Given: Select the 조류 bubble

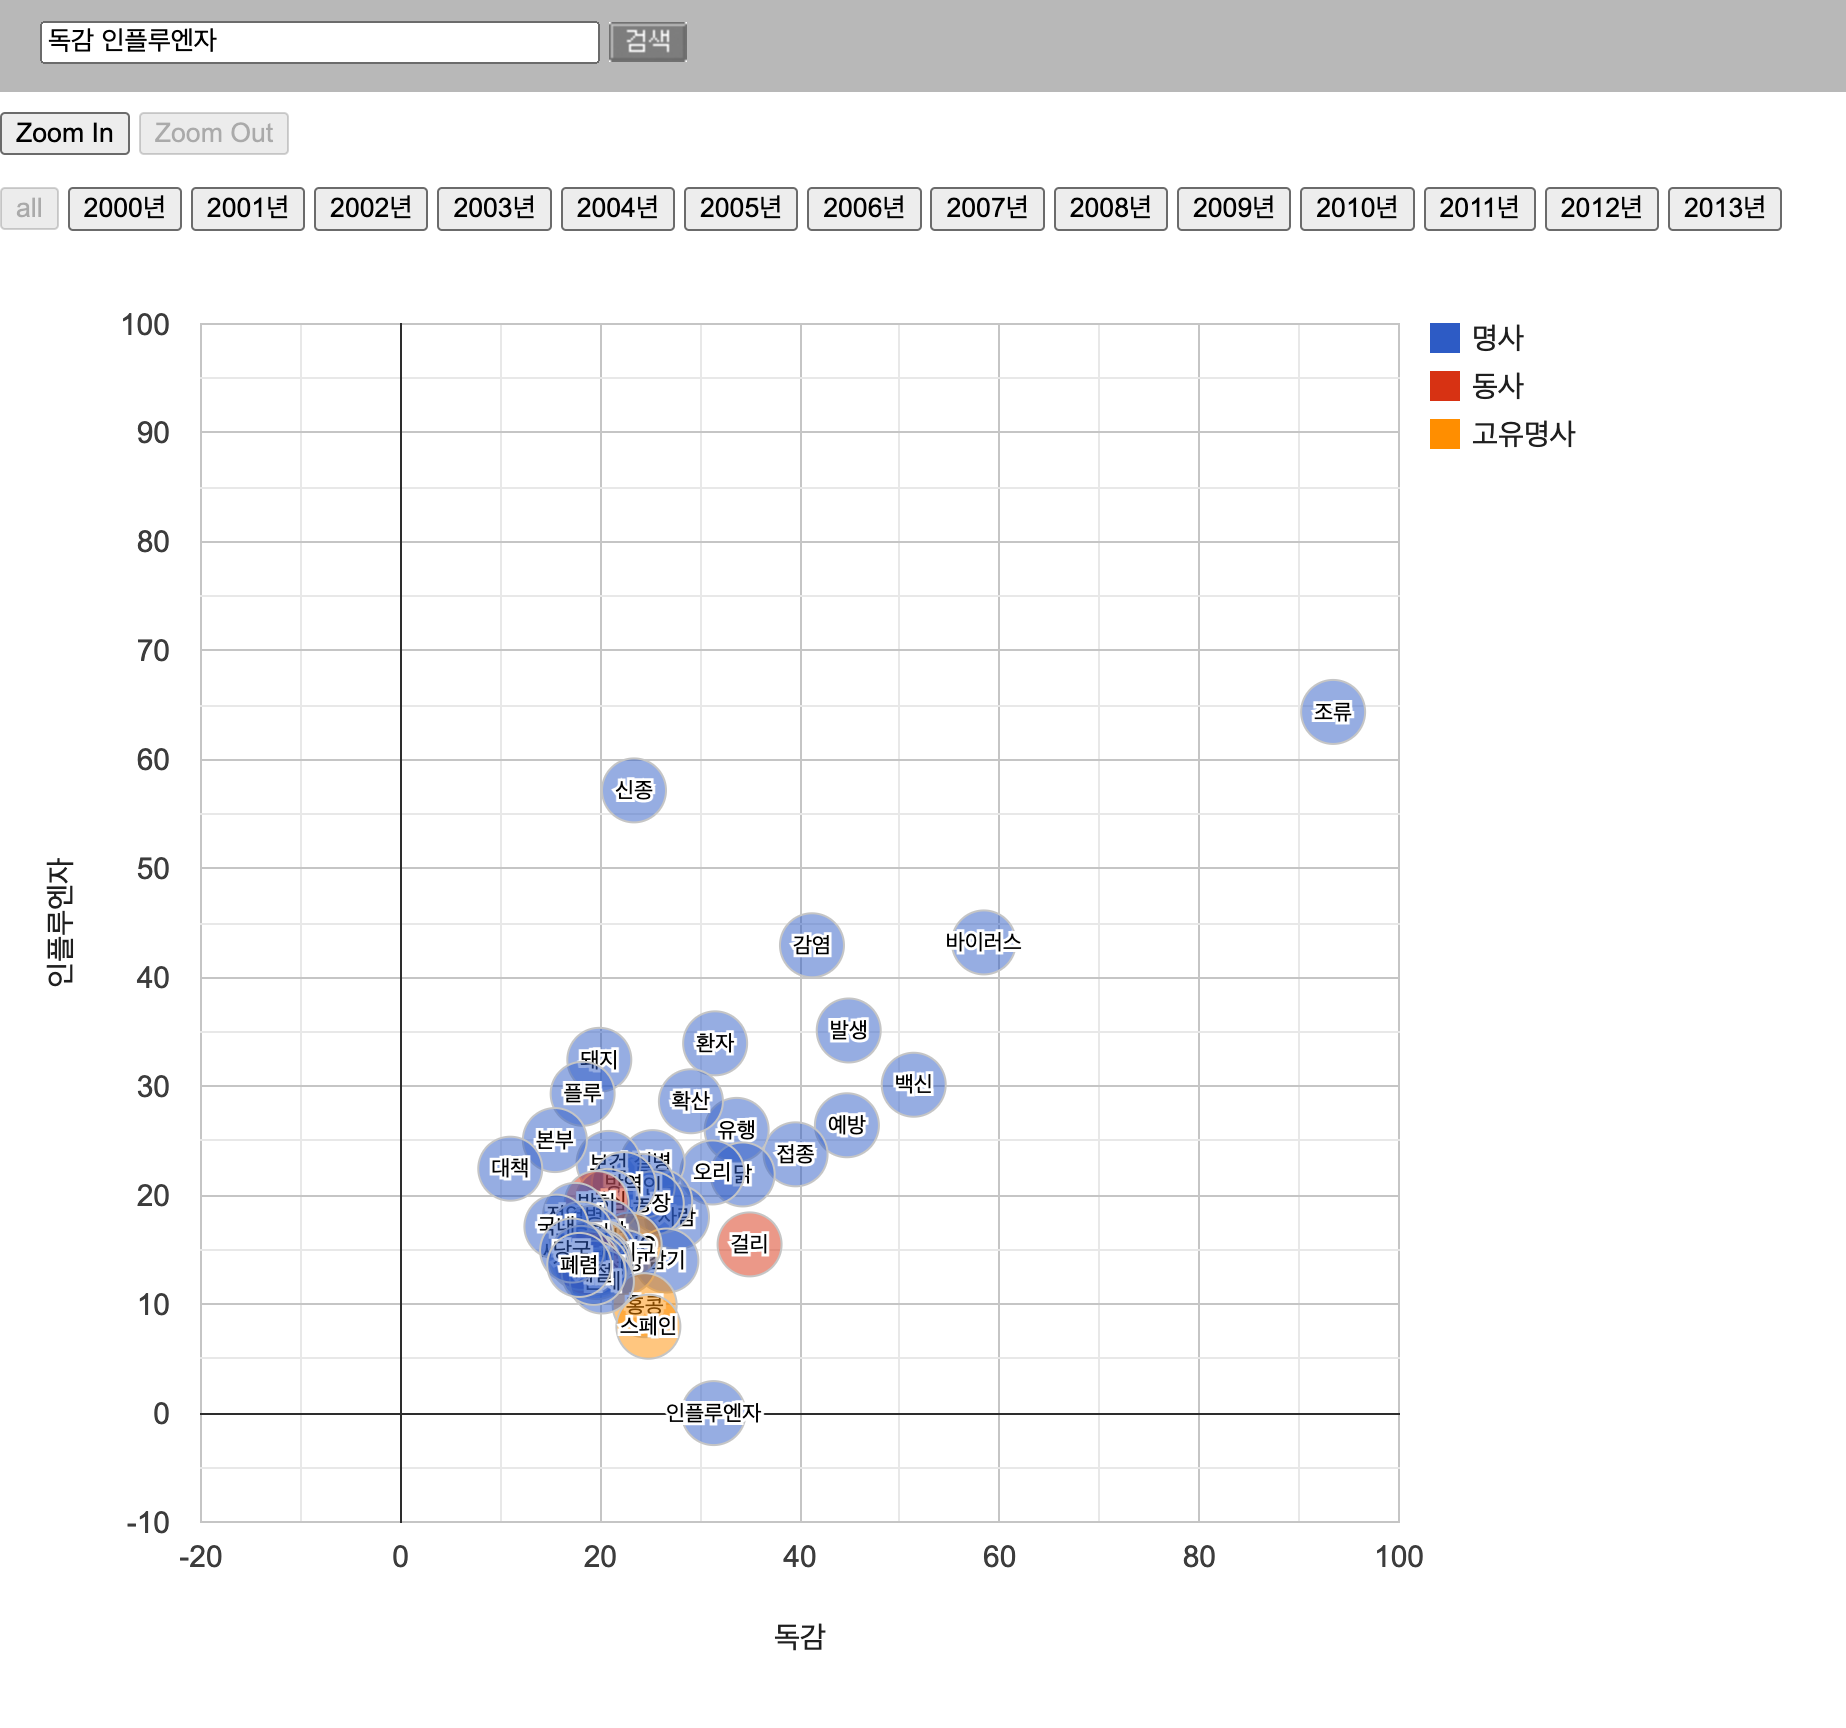Looking at the screenshot, I should 1333,712.
